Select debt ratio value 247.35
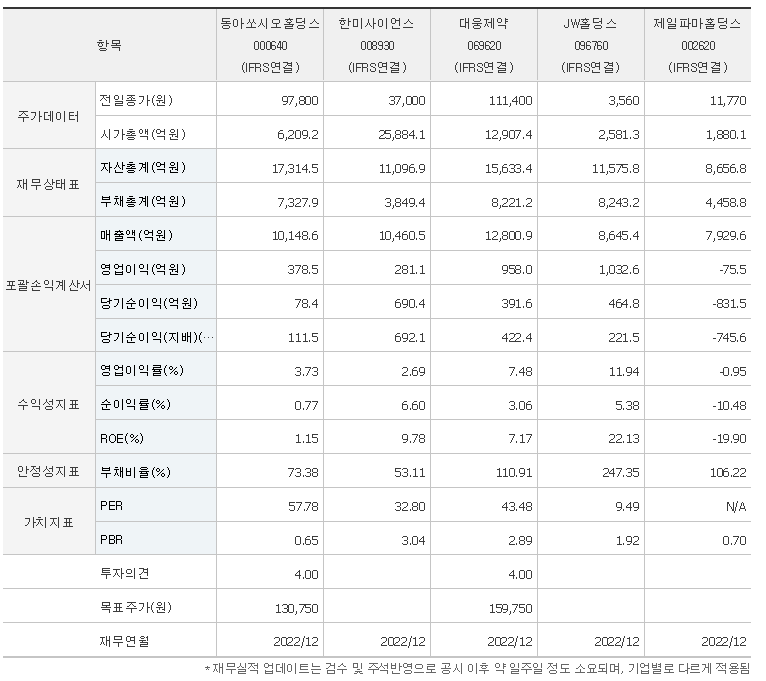This screenshot has width=766, height=681. tap(620, 473)
